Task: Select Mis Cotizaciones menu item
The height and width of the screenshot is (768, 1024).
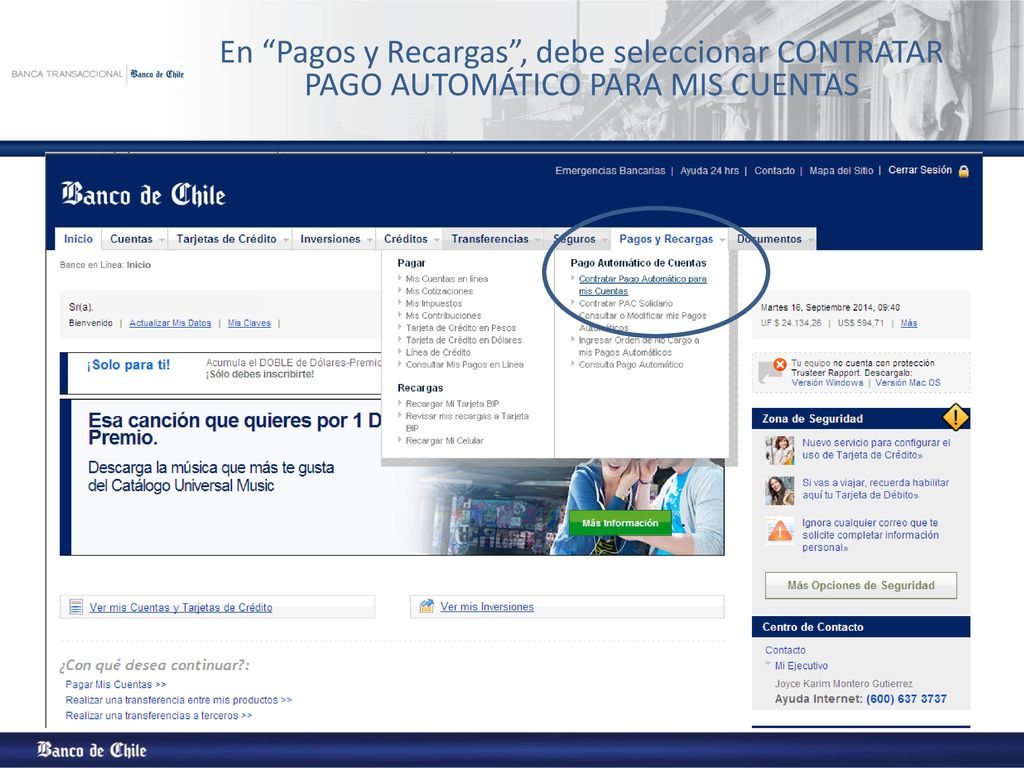Action: 439,291
